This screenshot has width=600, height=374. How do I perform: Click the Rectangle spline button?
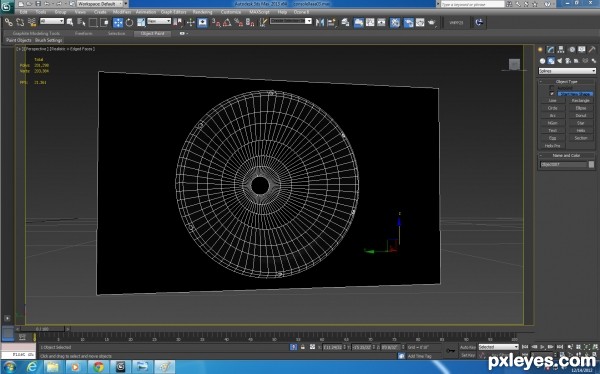pos(580,101)
